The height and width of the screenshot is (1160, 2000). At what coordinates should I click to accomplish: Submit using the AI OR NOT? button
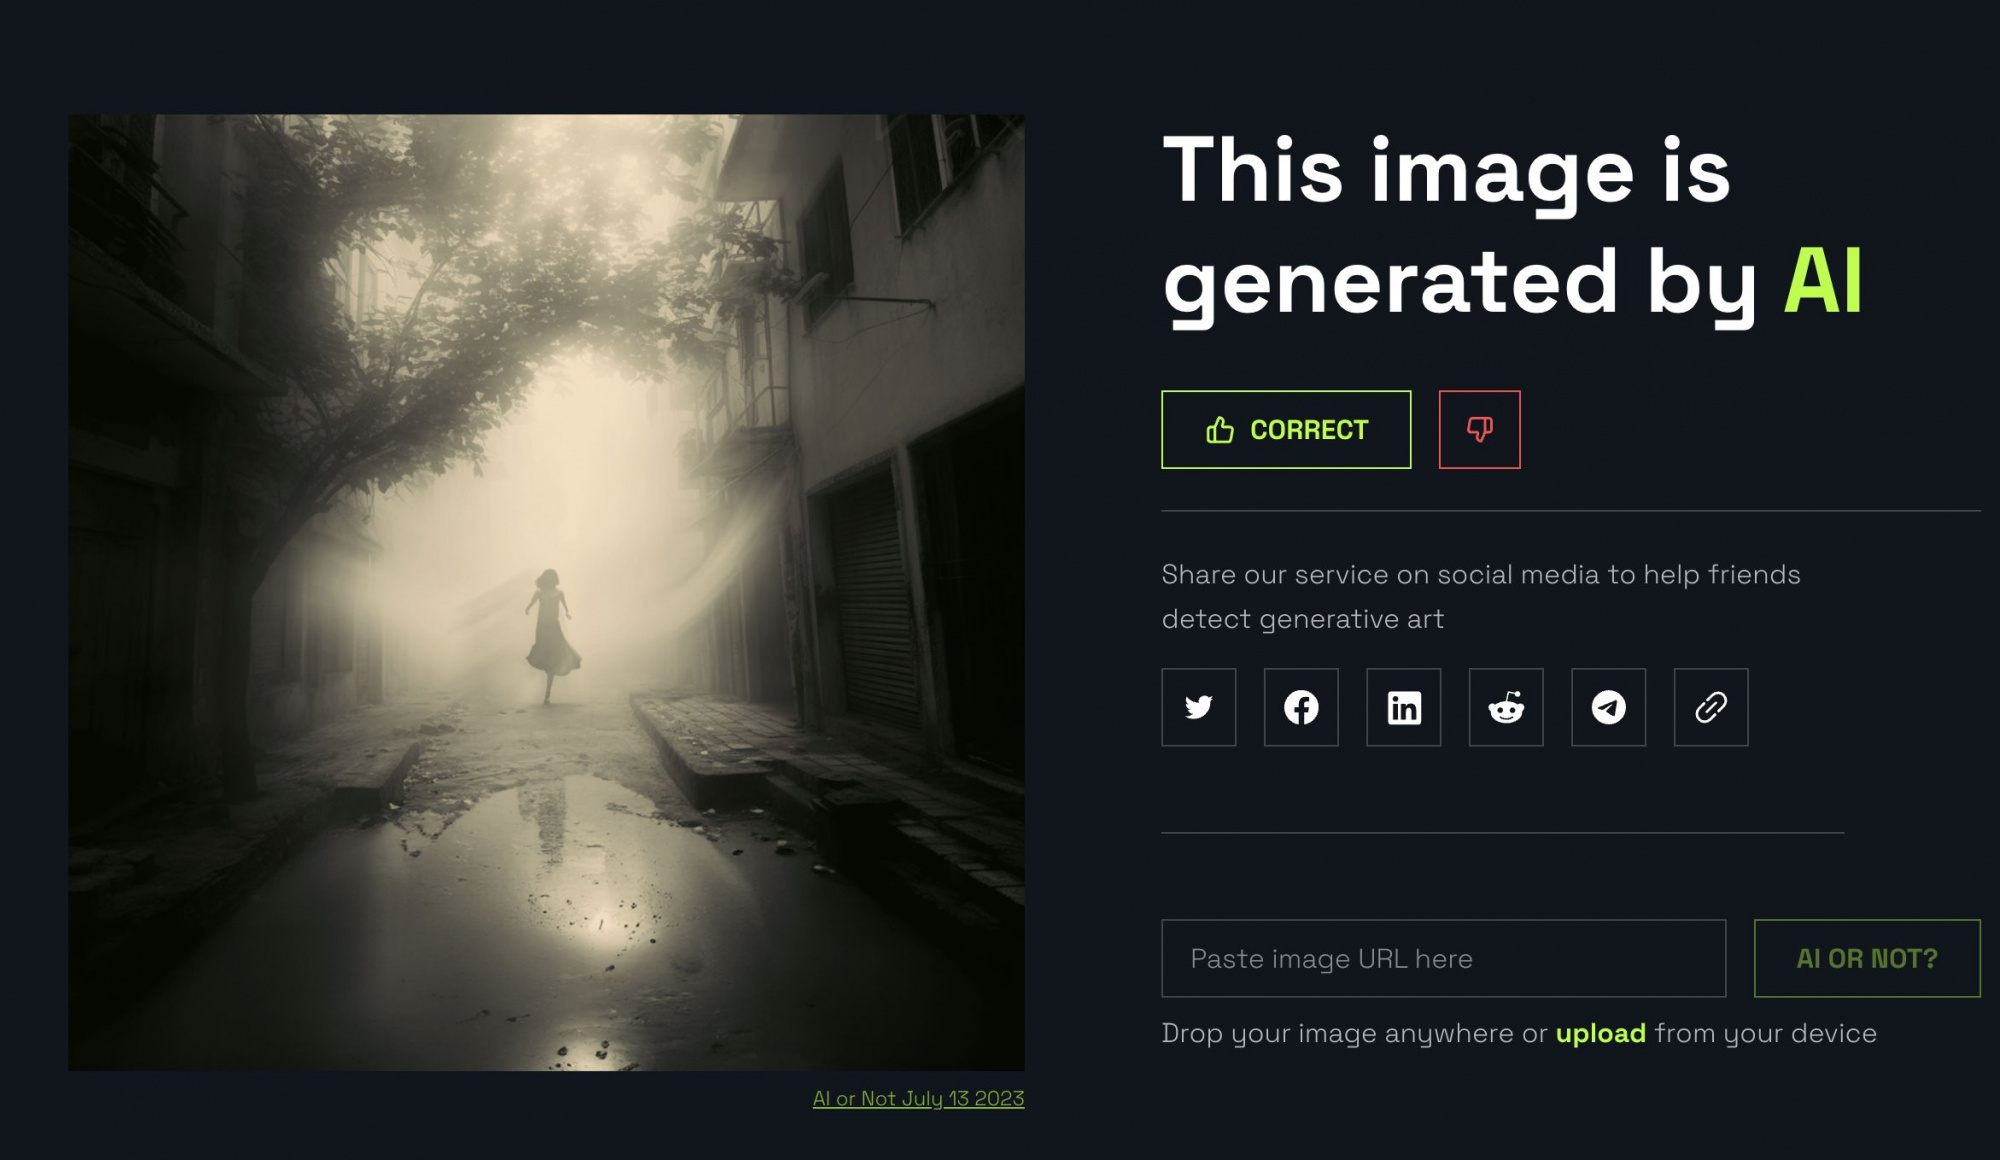[1867, 958]
